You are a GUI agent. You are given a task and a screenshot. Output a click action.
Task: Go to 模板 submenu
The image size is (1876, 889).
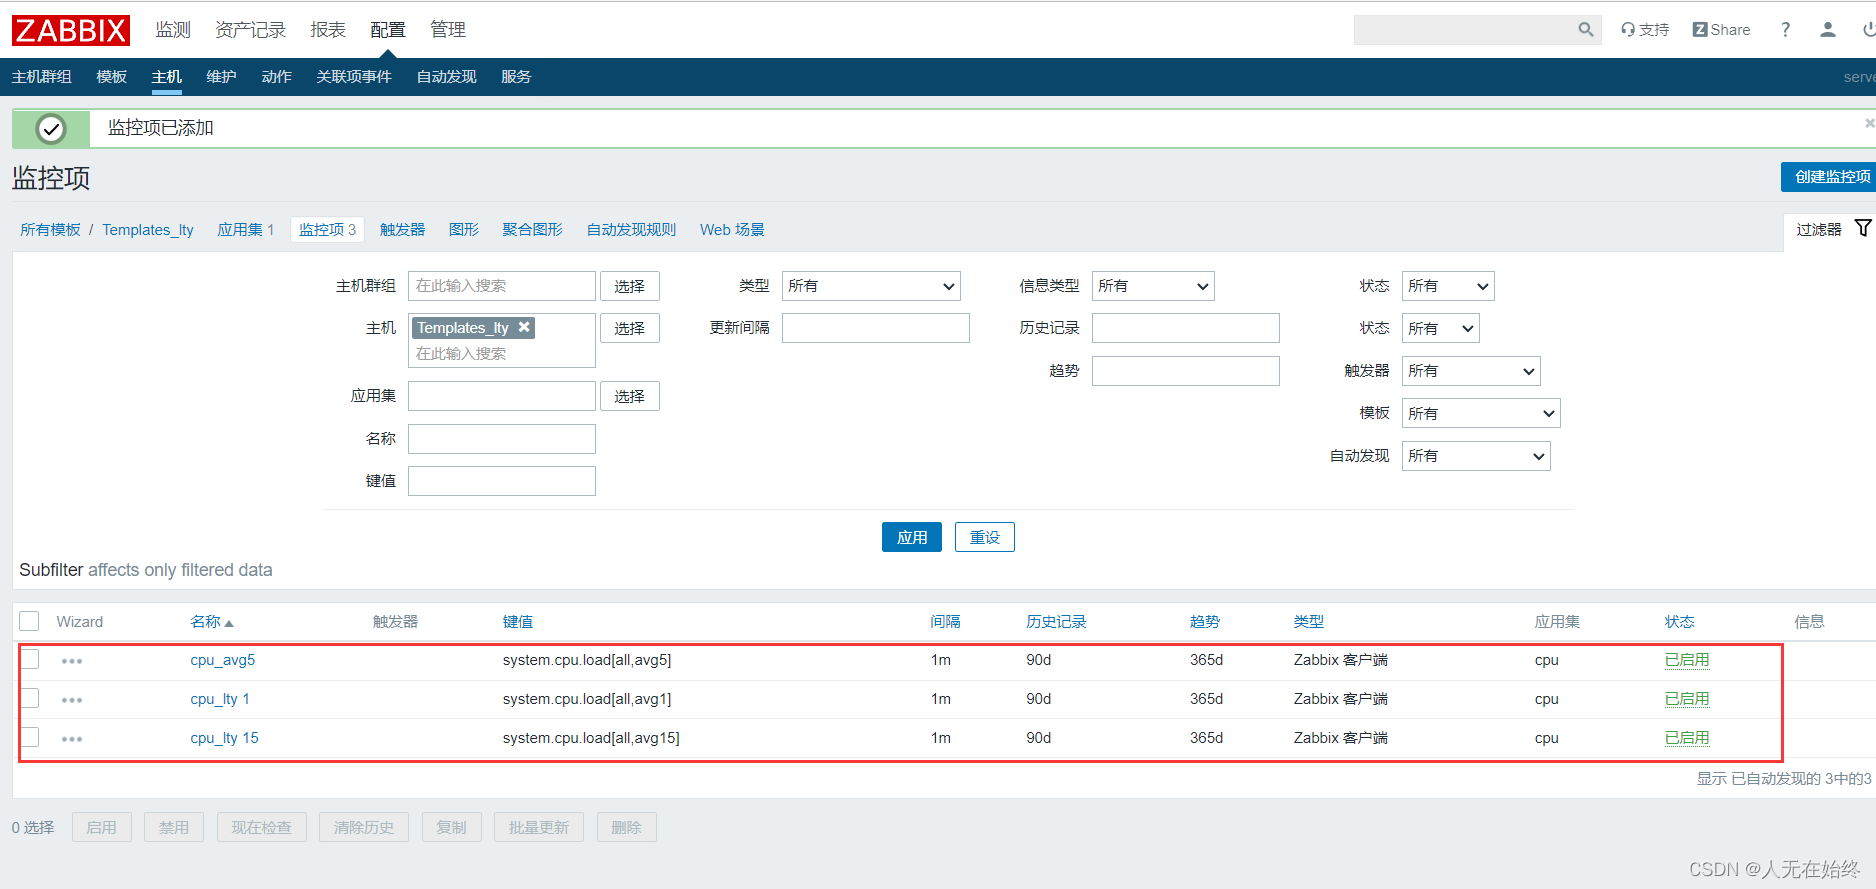[112, 77]
